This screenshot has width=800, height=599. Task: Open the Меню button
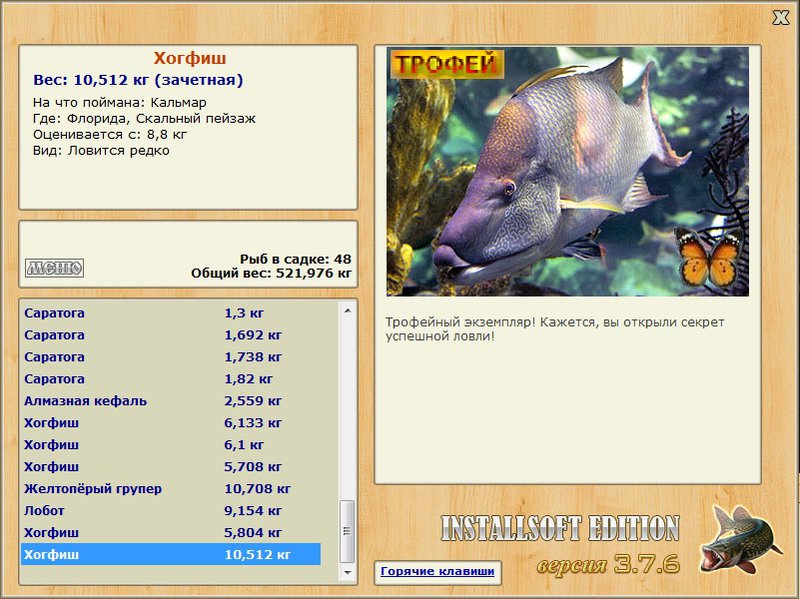pyautogui.click(x=55, y=268)
